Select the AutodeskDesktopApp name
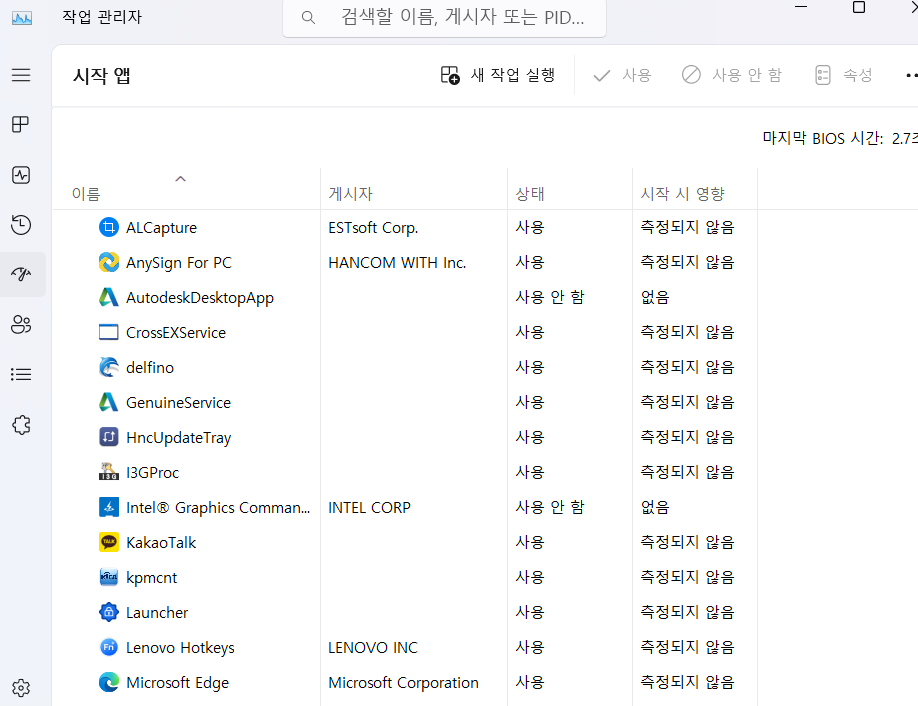 [200, 298]
